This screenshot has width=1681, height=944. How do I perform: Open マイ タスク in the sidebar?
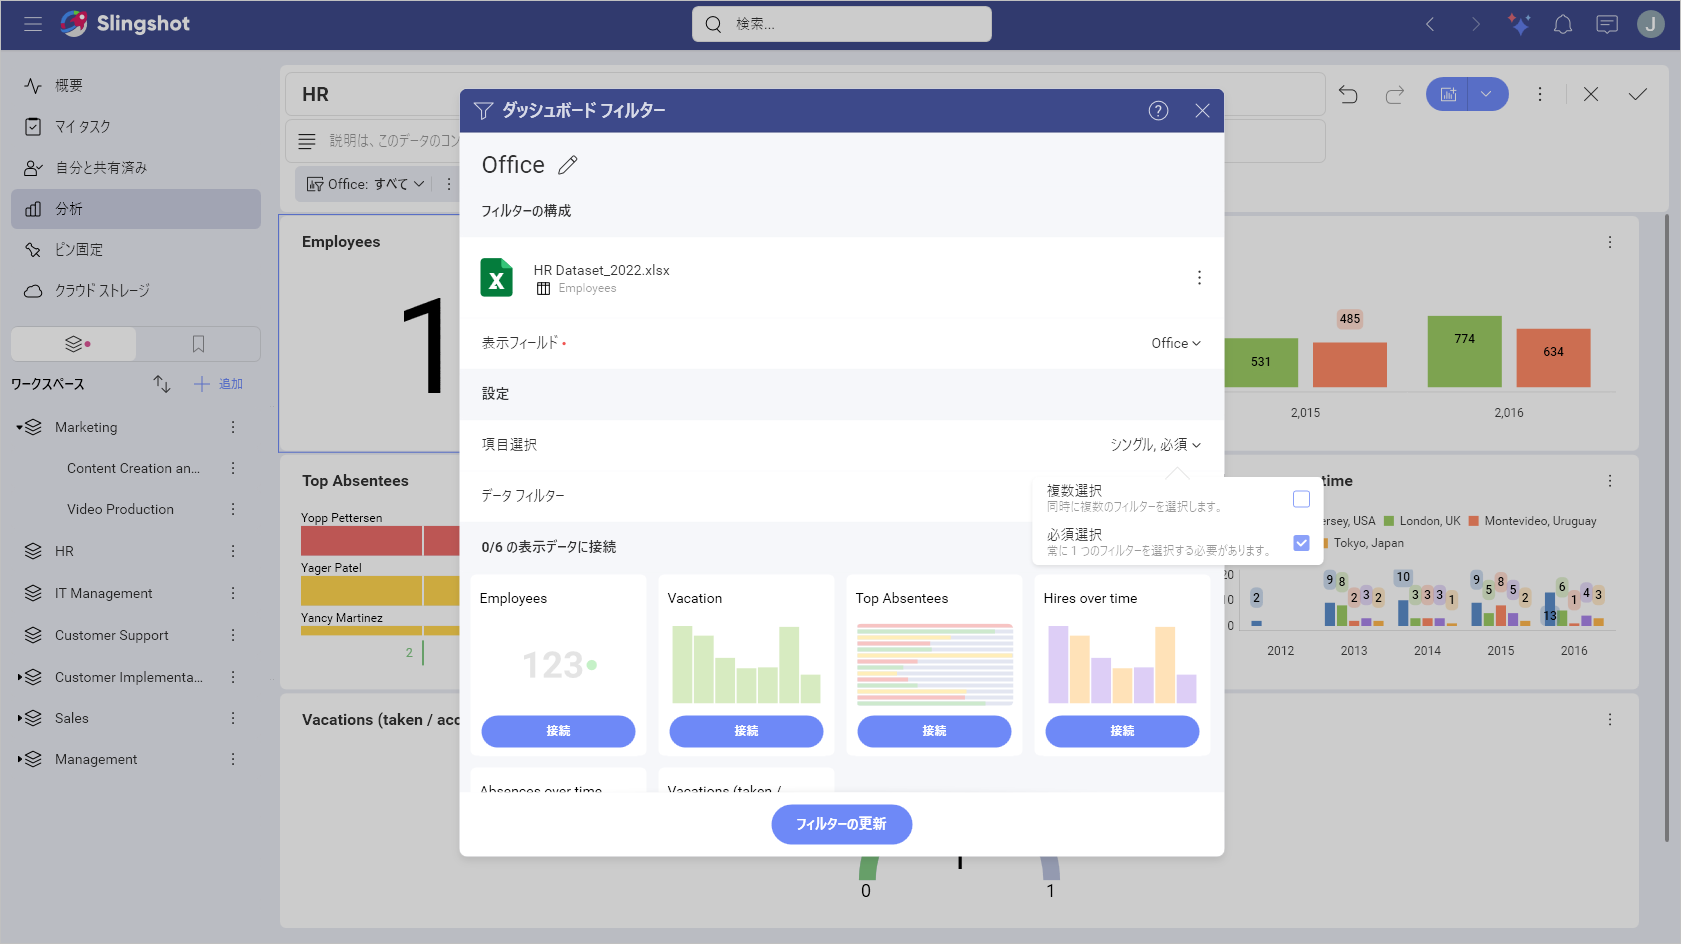tap(136, 127)
